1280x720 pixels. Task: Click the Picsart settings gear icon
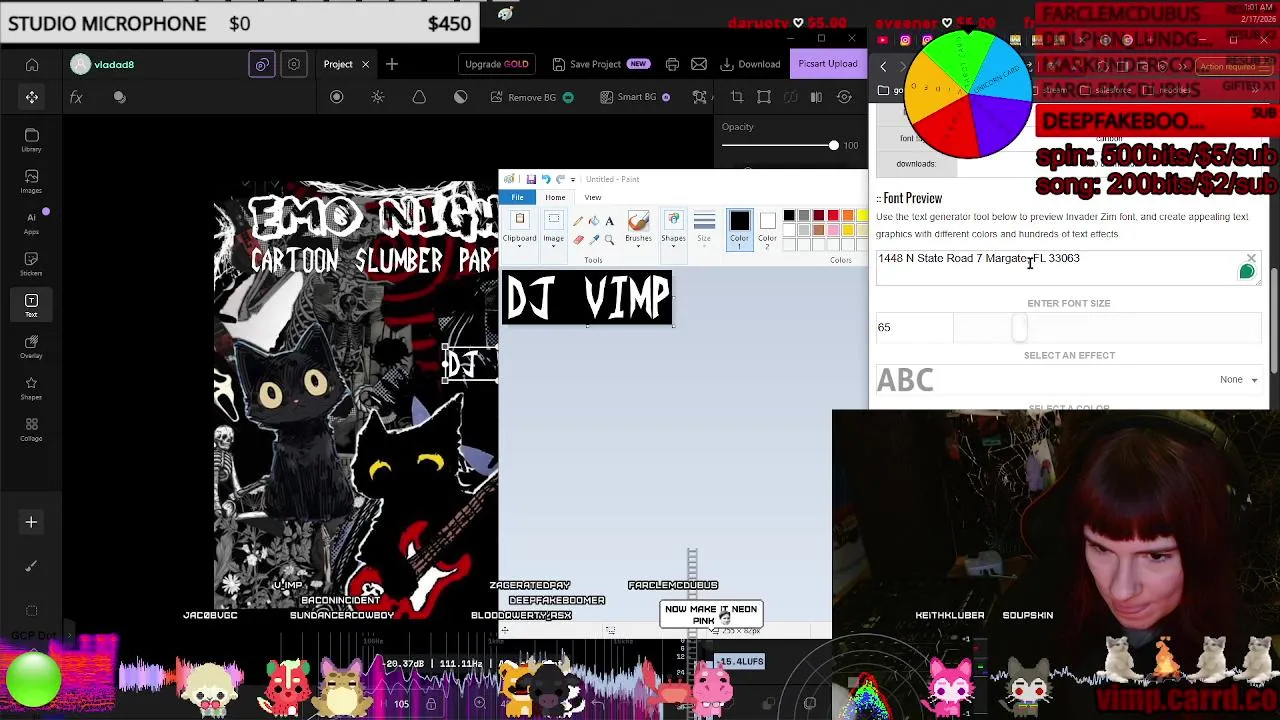click(294, 64)
